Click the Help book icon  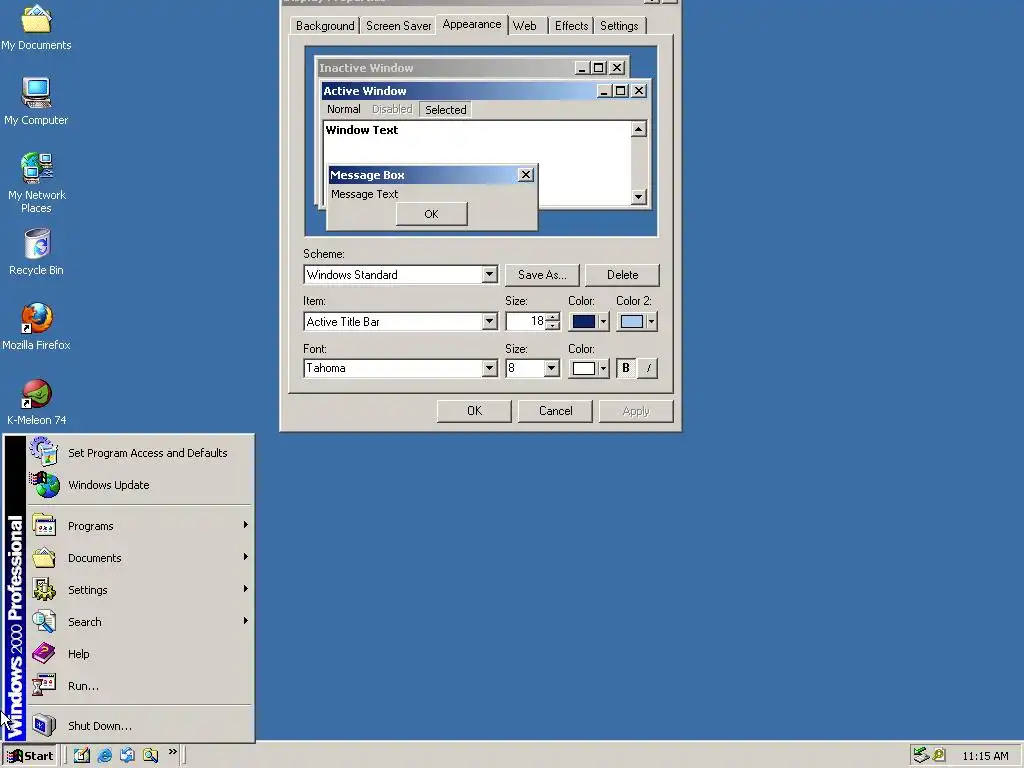pos(44,653)
